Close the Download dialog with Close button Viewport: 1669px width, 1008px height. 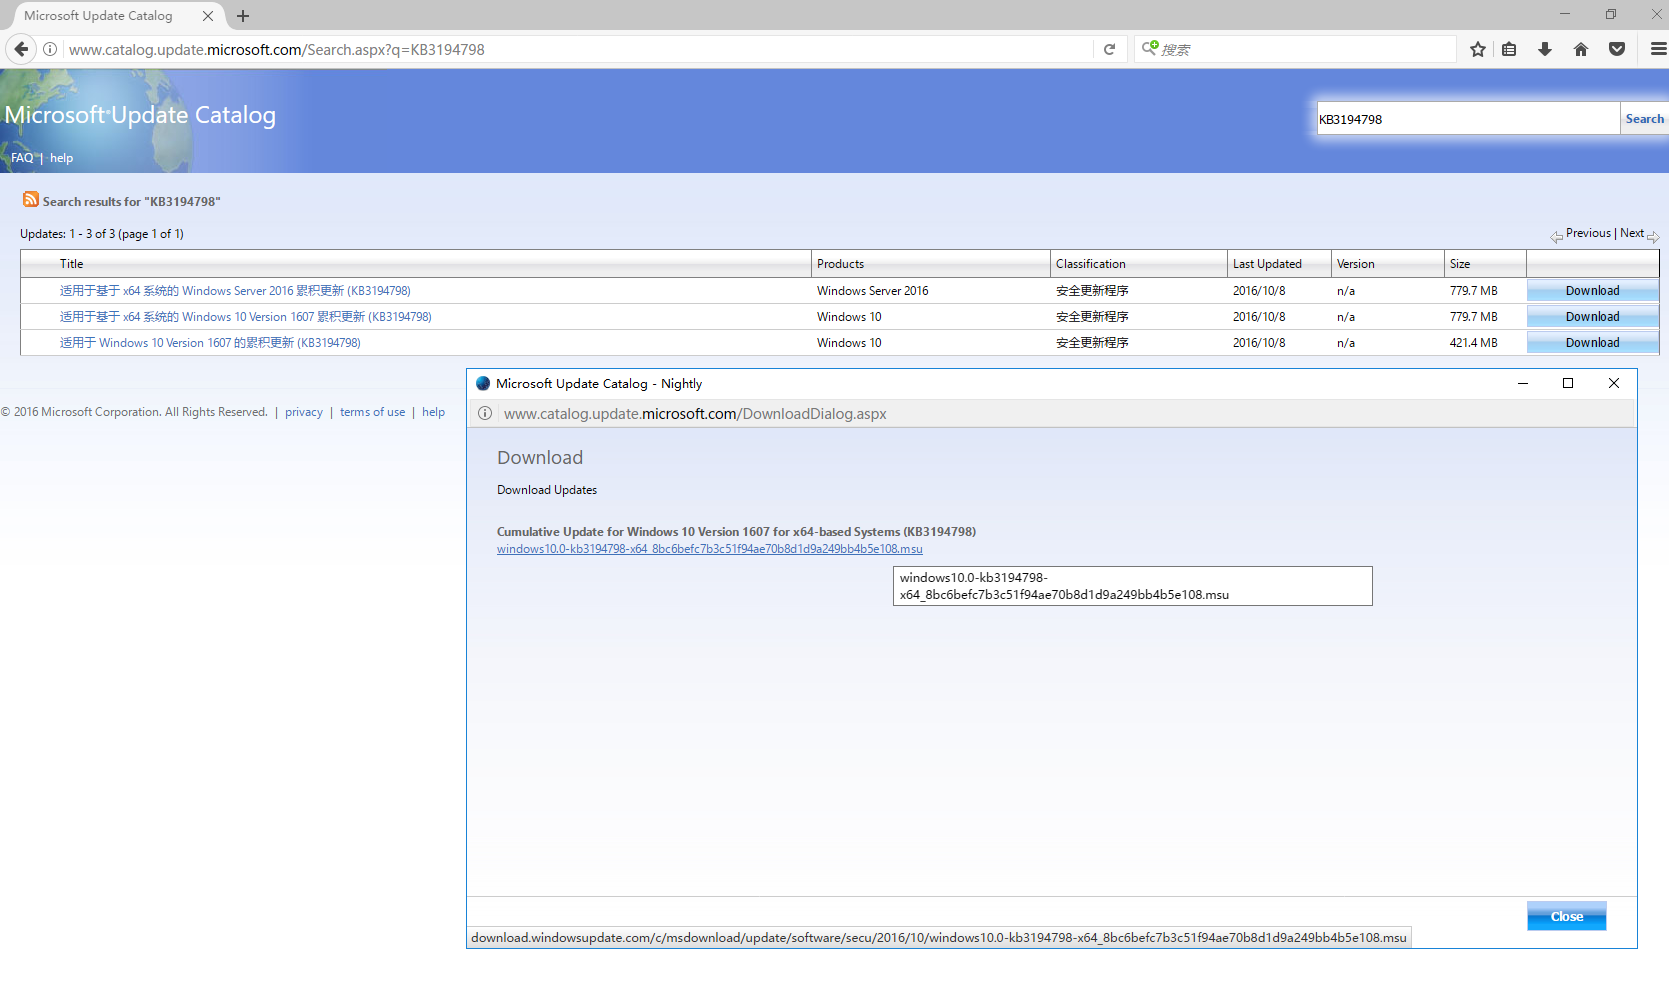coord(1566,916)
